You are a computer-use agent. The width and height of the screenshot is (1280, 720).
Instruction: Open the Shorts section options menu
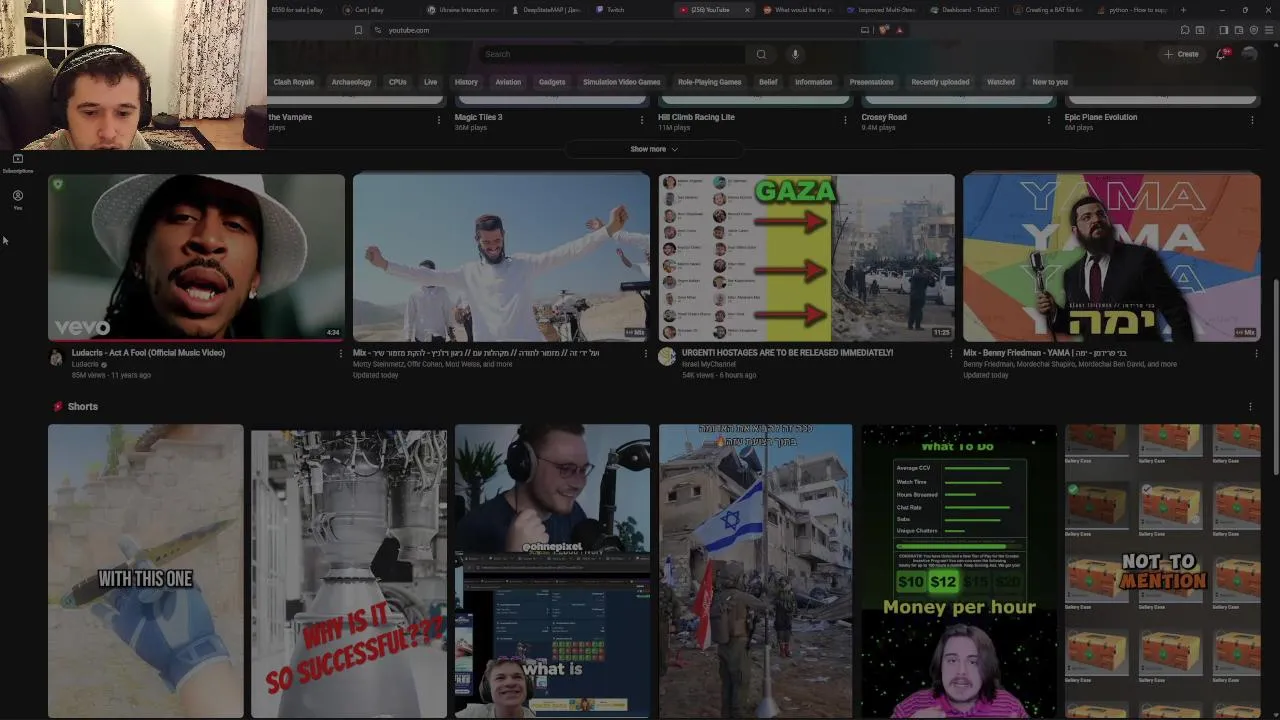(x=1250, y=407)
